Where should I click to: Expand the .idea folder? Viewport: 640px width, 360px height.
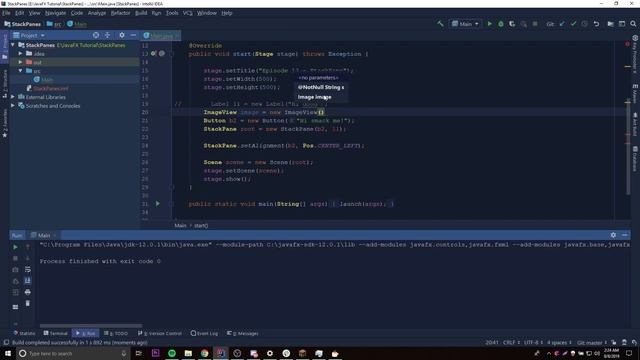[x=21, y=53]
